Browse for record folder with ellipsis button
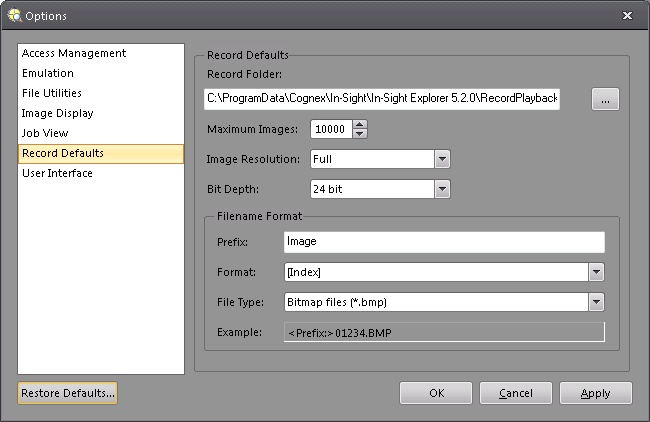This screenshot has width=650, height=422. [605, 99]
